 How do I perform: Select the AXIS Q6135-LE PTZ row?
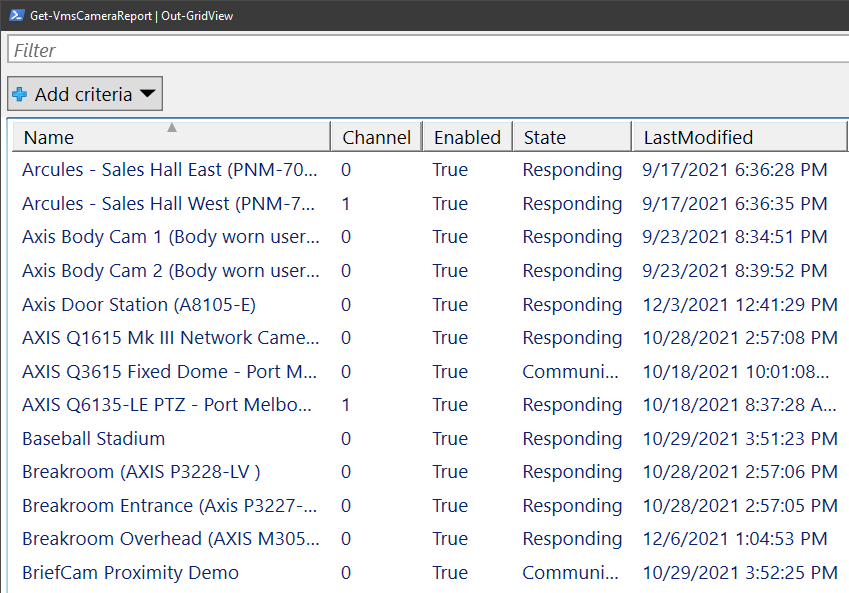point(430,405)
